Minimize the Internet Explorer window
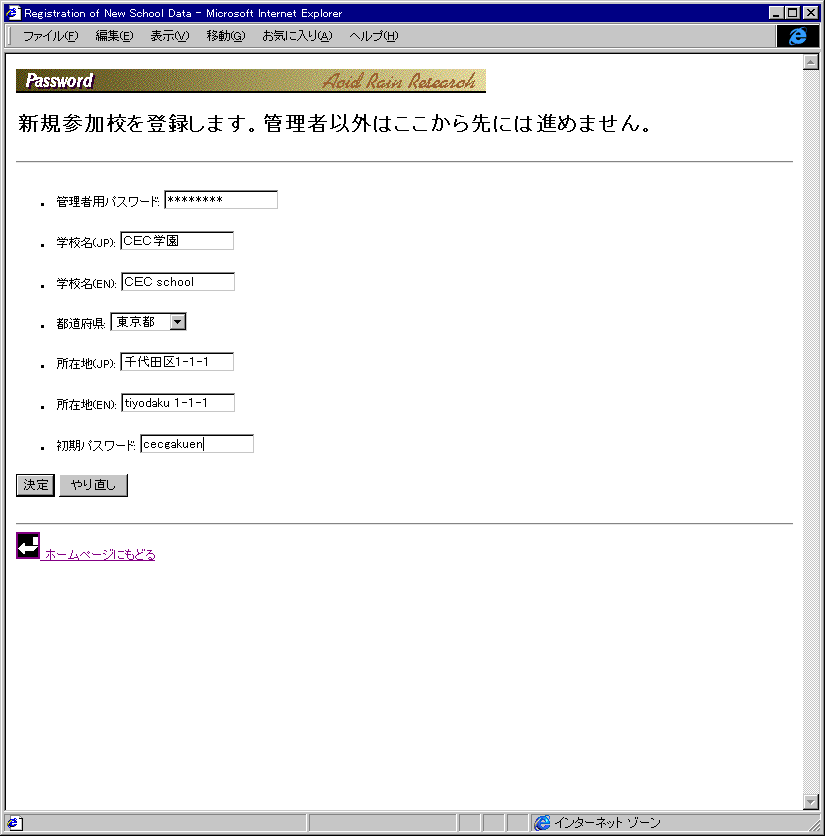The height and width of the screenshot is (836, 825). [776, 13]
